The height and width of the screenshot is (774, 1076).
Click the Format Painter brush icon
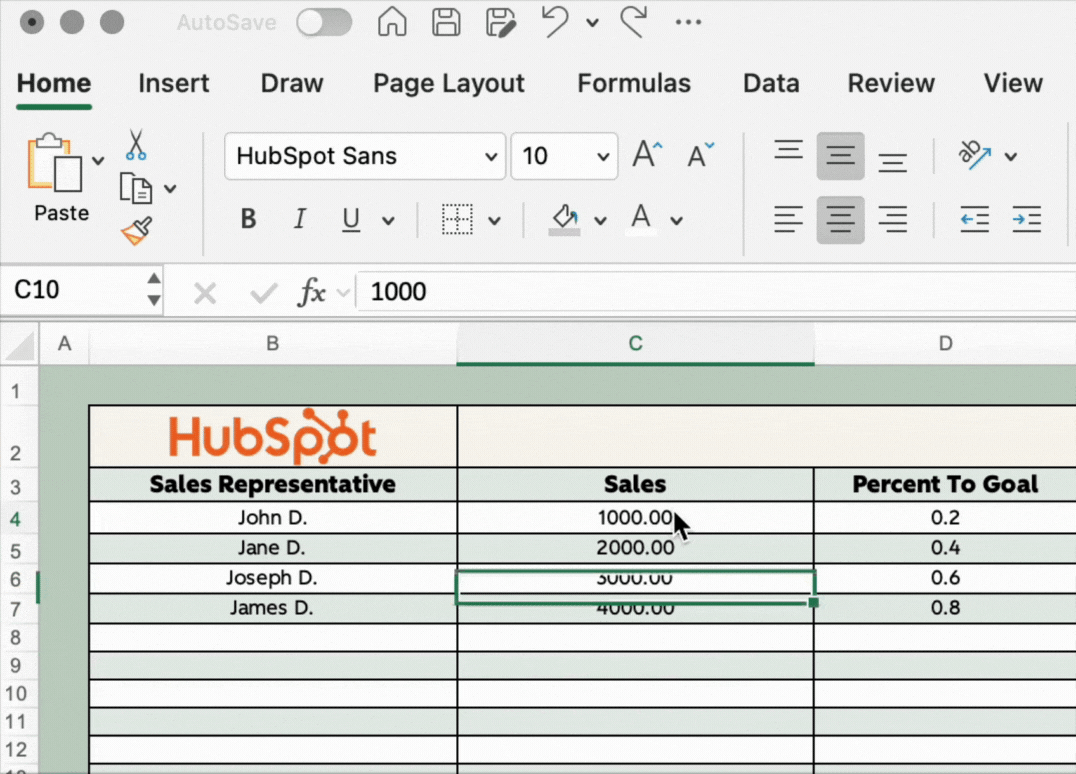[136, 231]
